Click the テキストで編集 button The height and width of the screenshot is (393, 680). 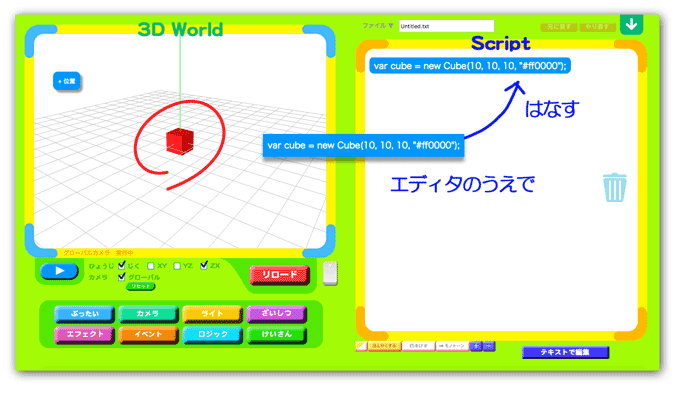[x=565, y=352]
